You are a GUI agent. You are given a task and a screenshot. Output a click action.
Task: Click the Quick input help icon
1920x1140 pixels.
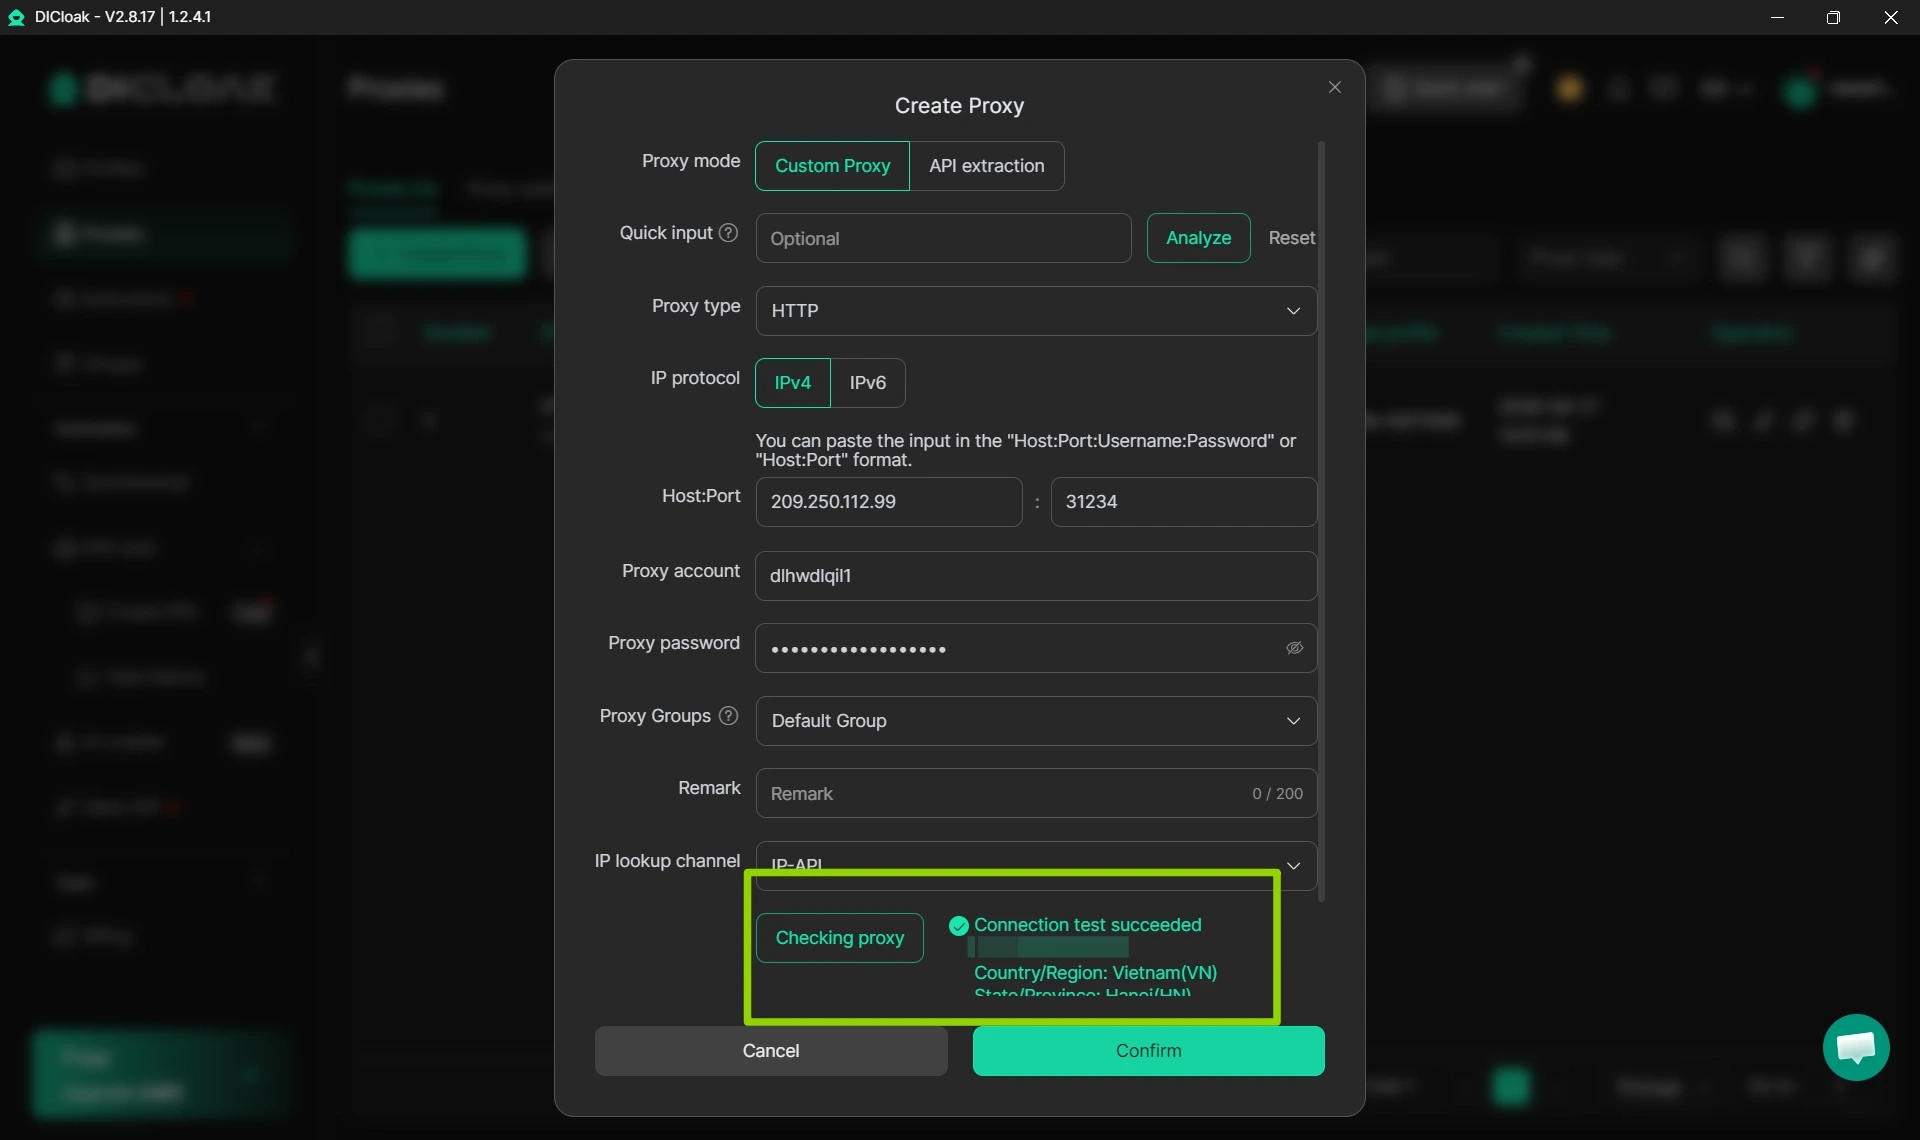[x=728, y=232]
